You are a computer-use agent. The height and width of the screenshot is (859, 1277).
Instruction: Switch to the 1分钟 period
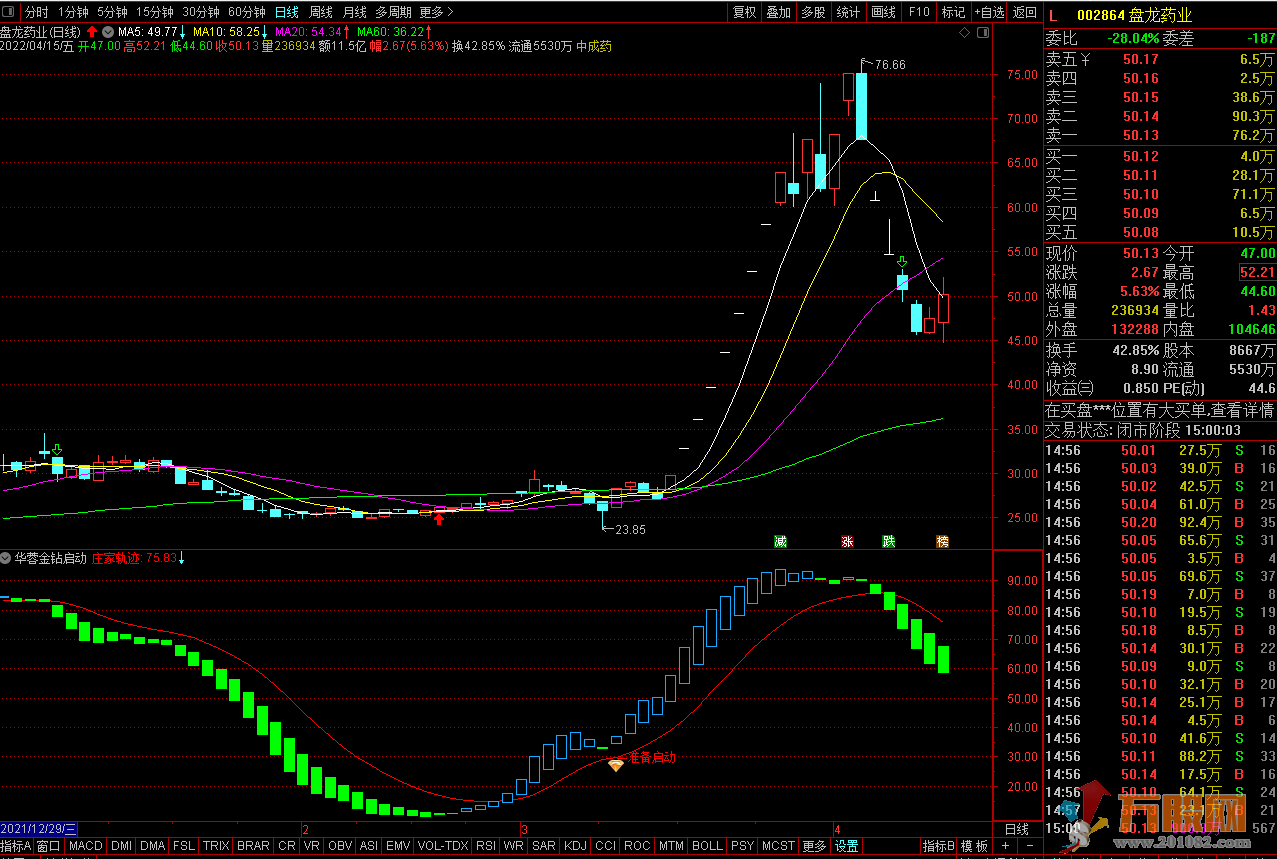73,12
